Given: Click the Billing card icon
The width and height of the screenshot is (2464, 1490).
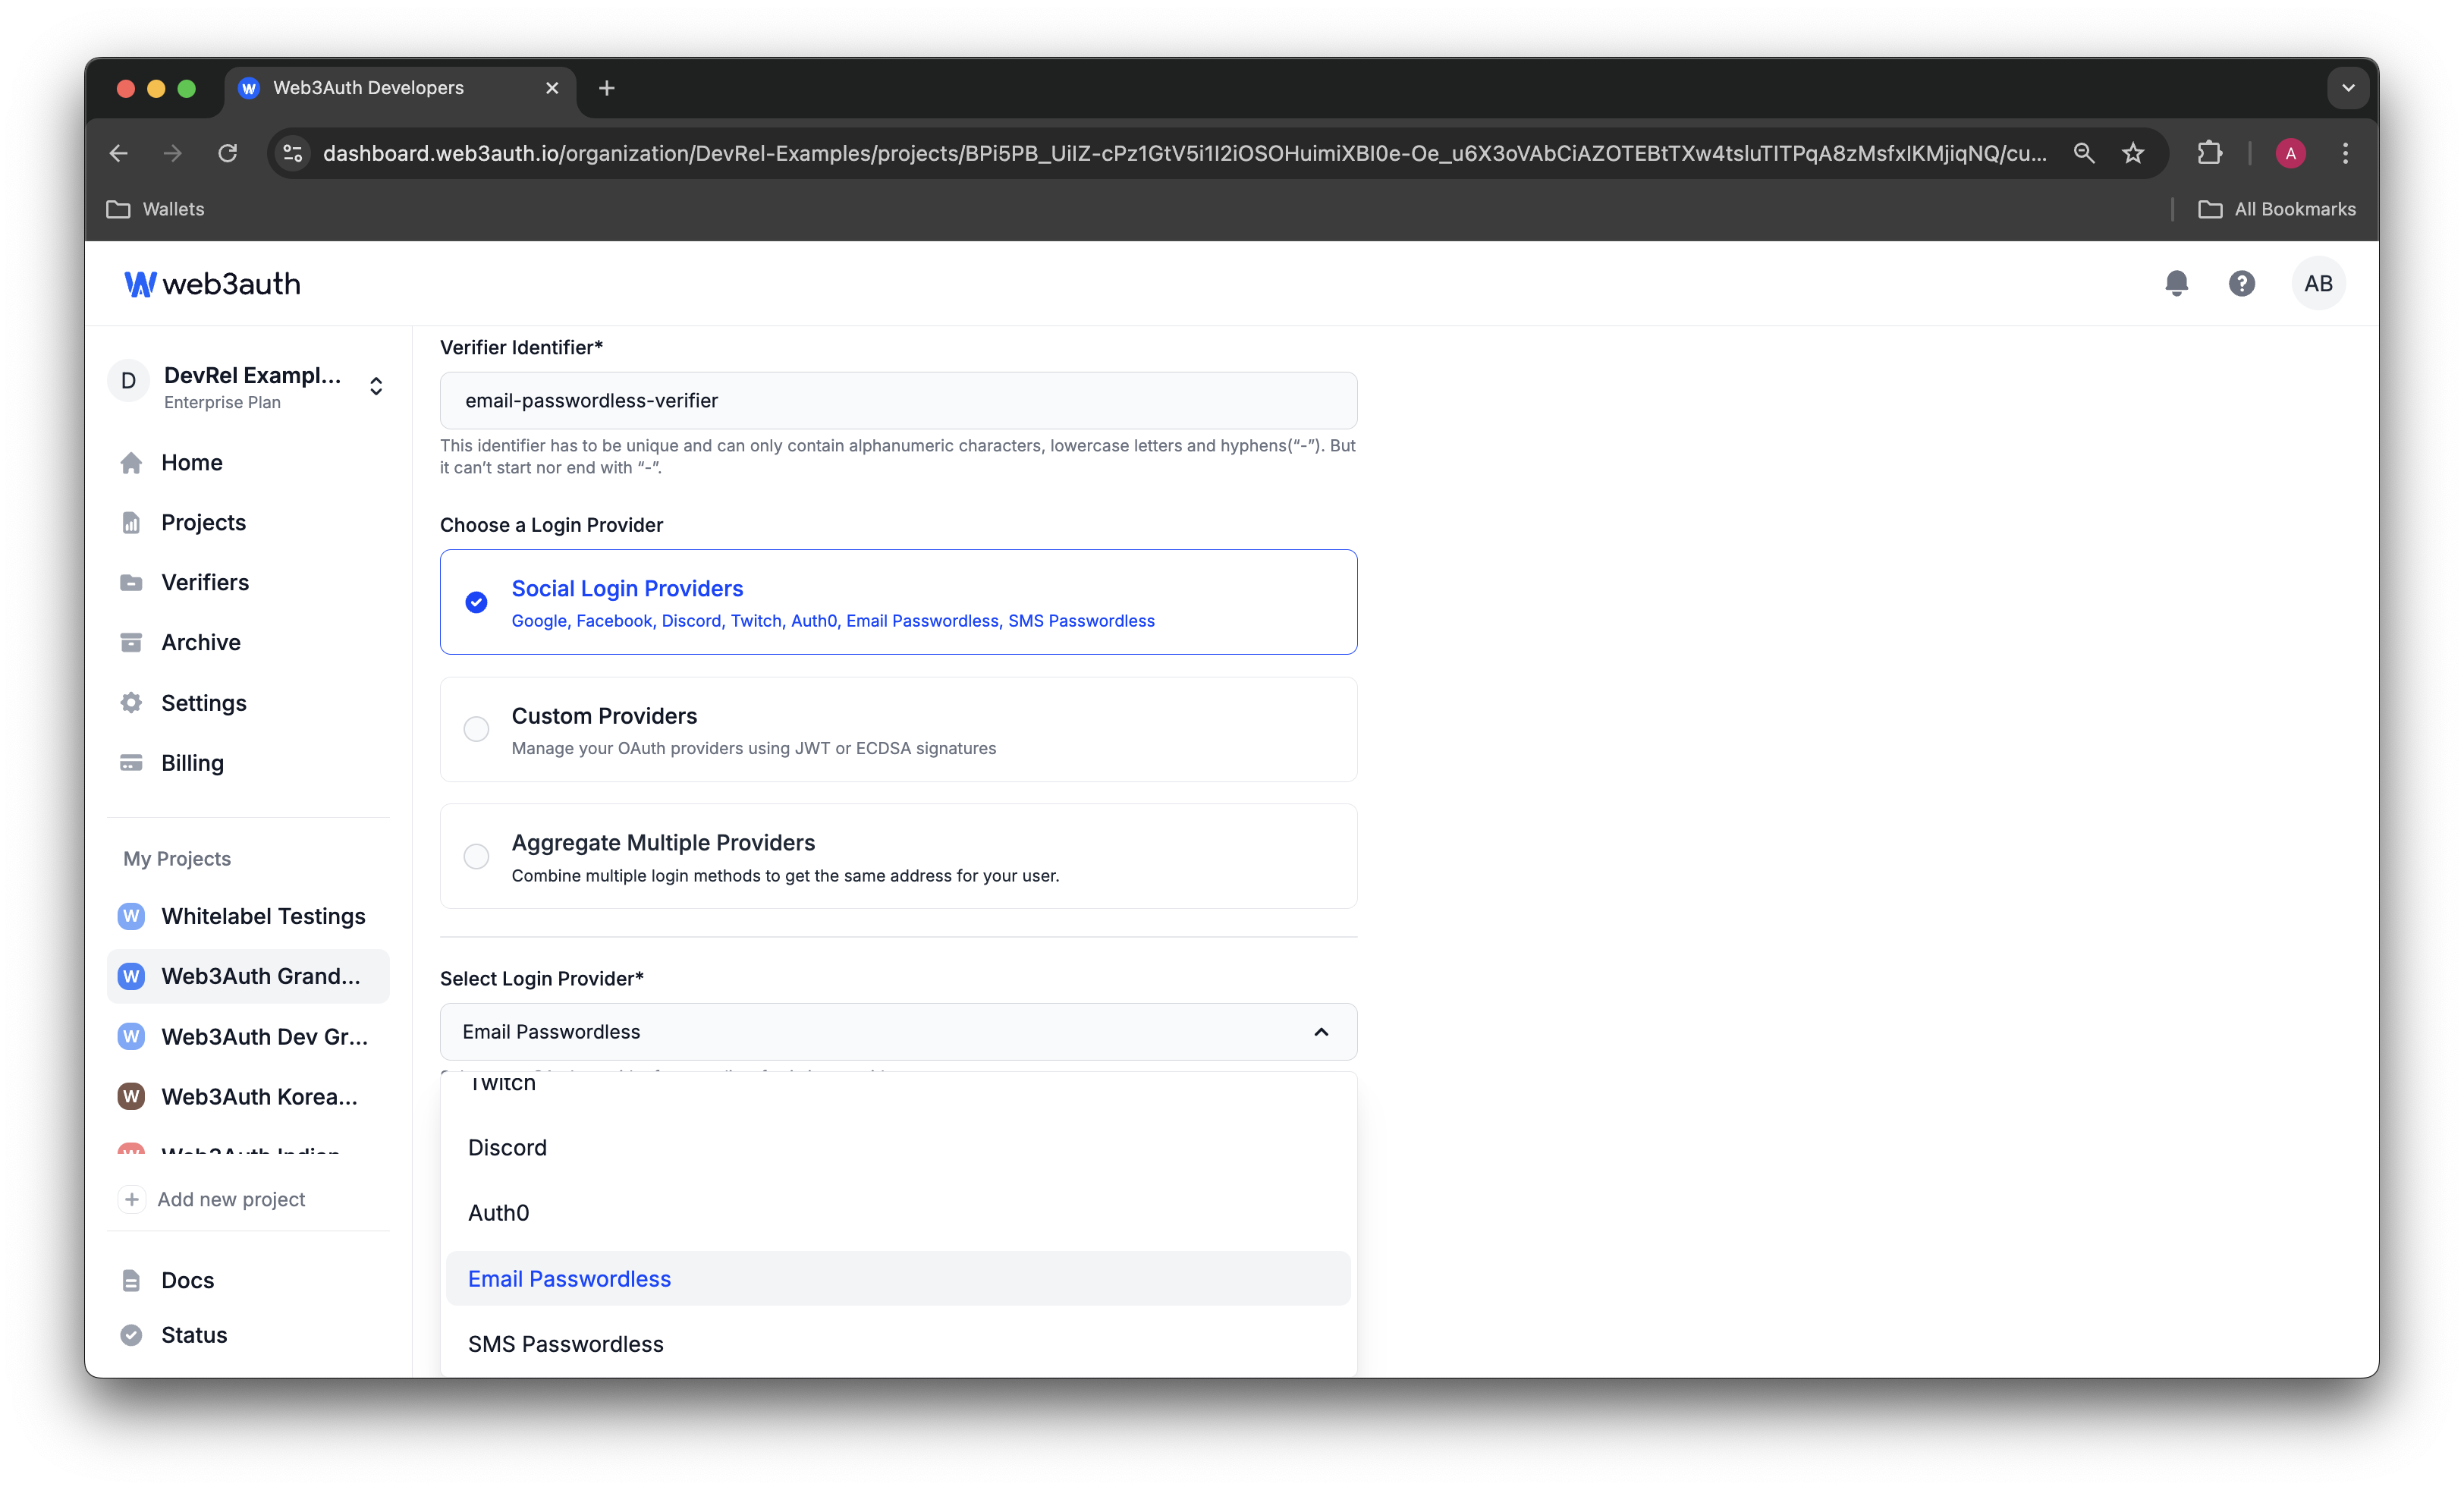Looking at the screenshot, I should [131, 763].
